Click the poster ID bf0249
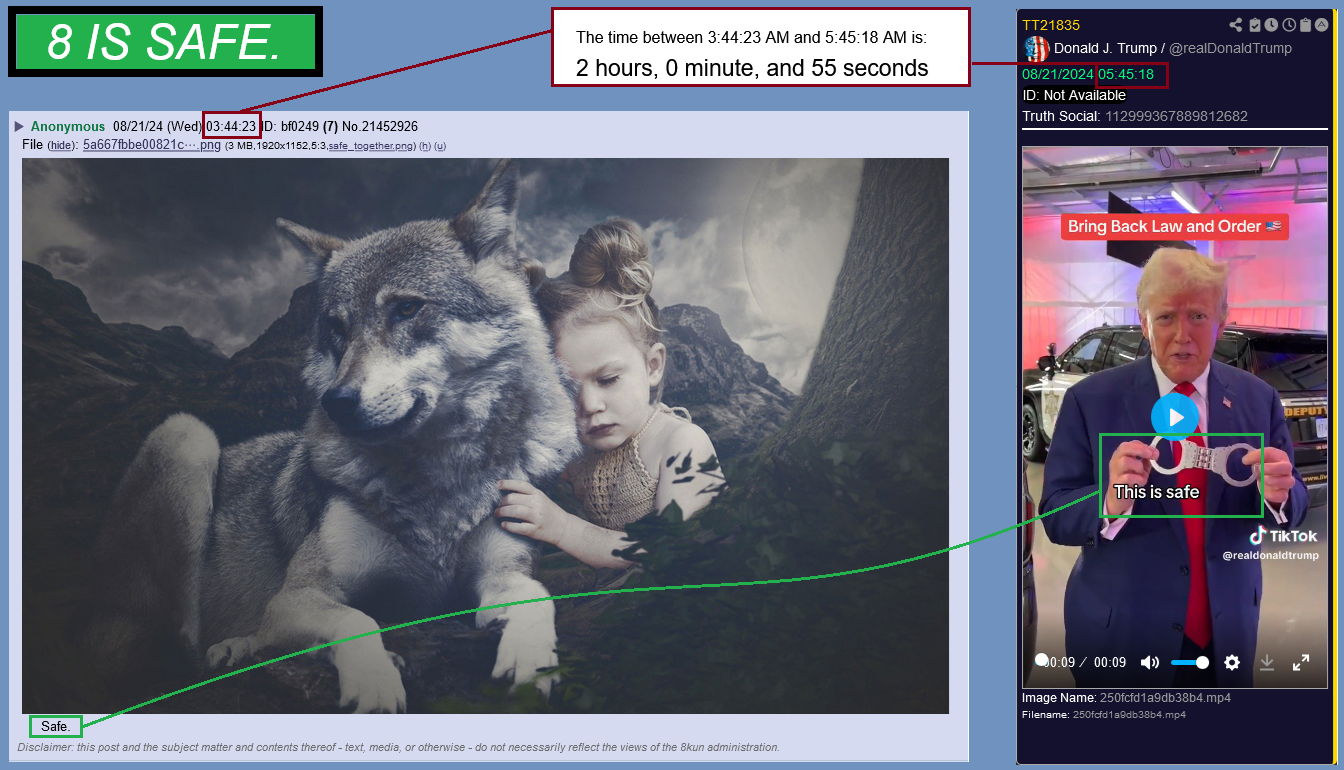 300,126
